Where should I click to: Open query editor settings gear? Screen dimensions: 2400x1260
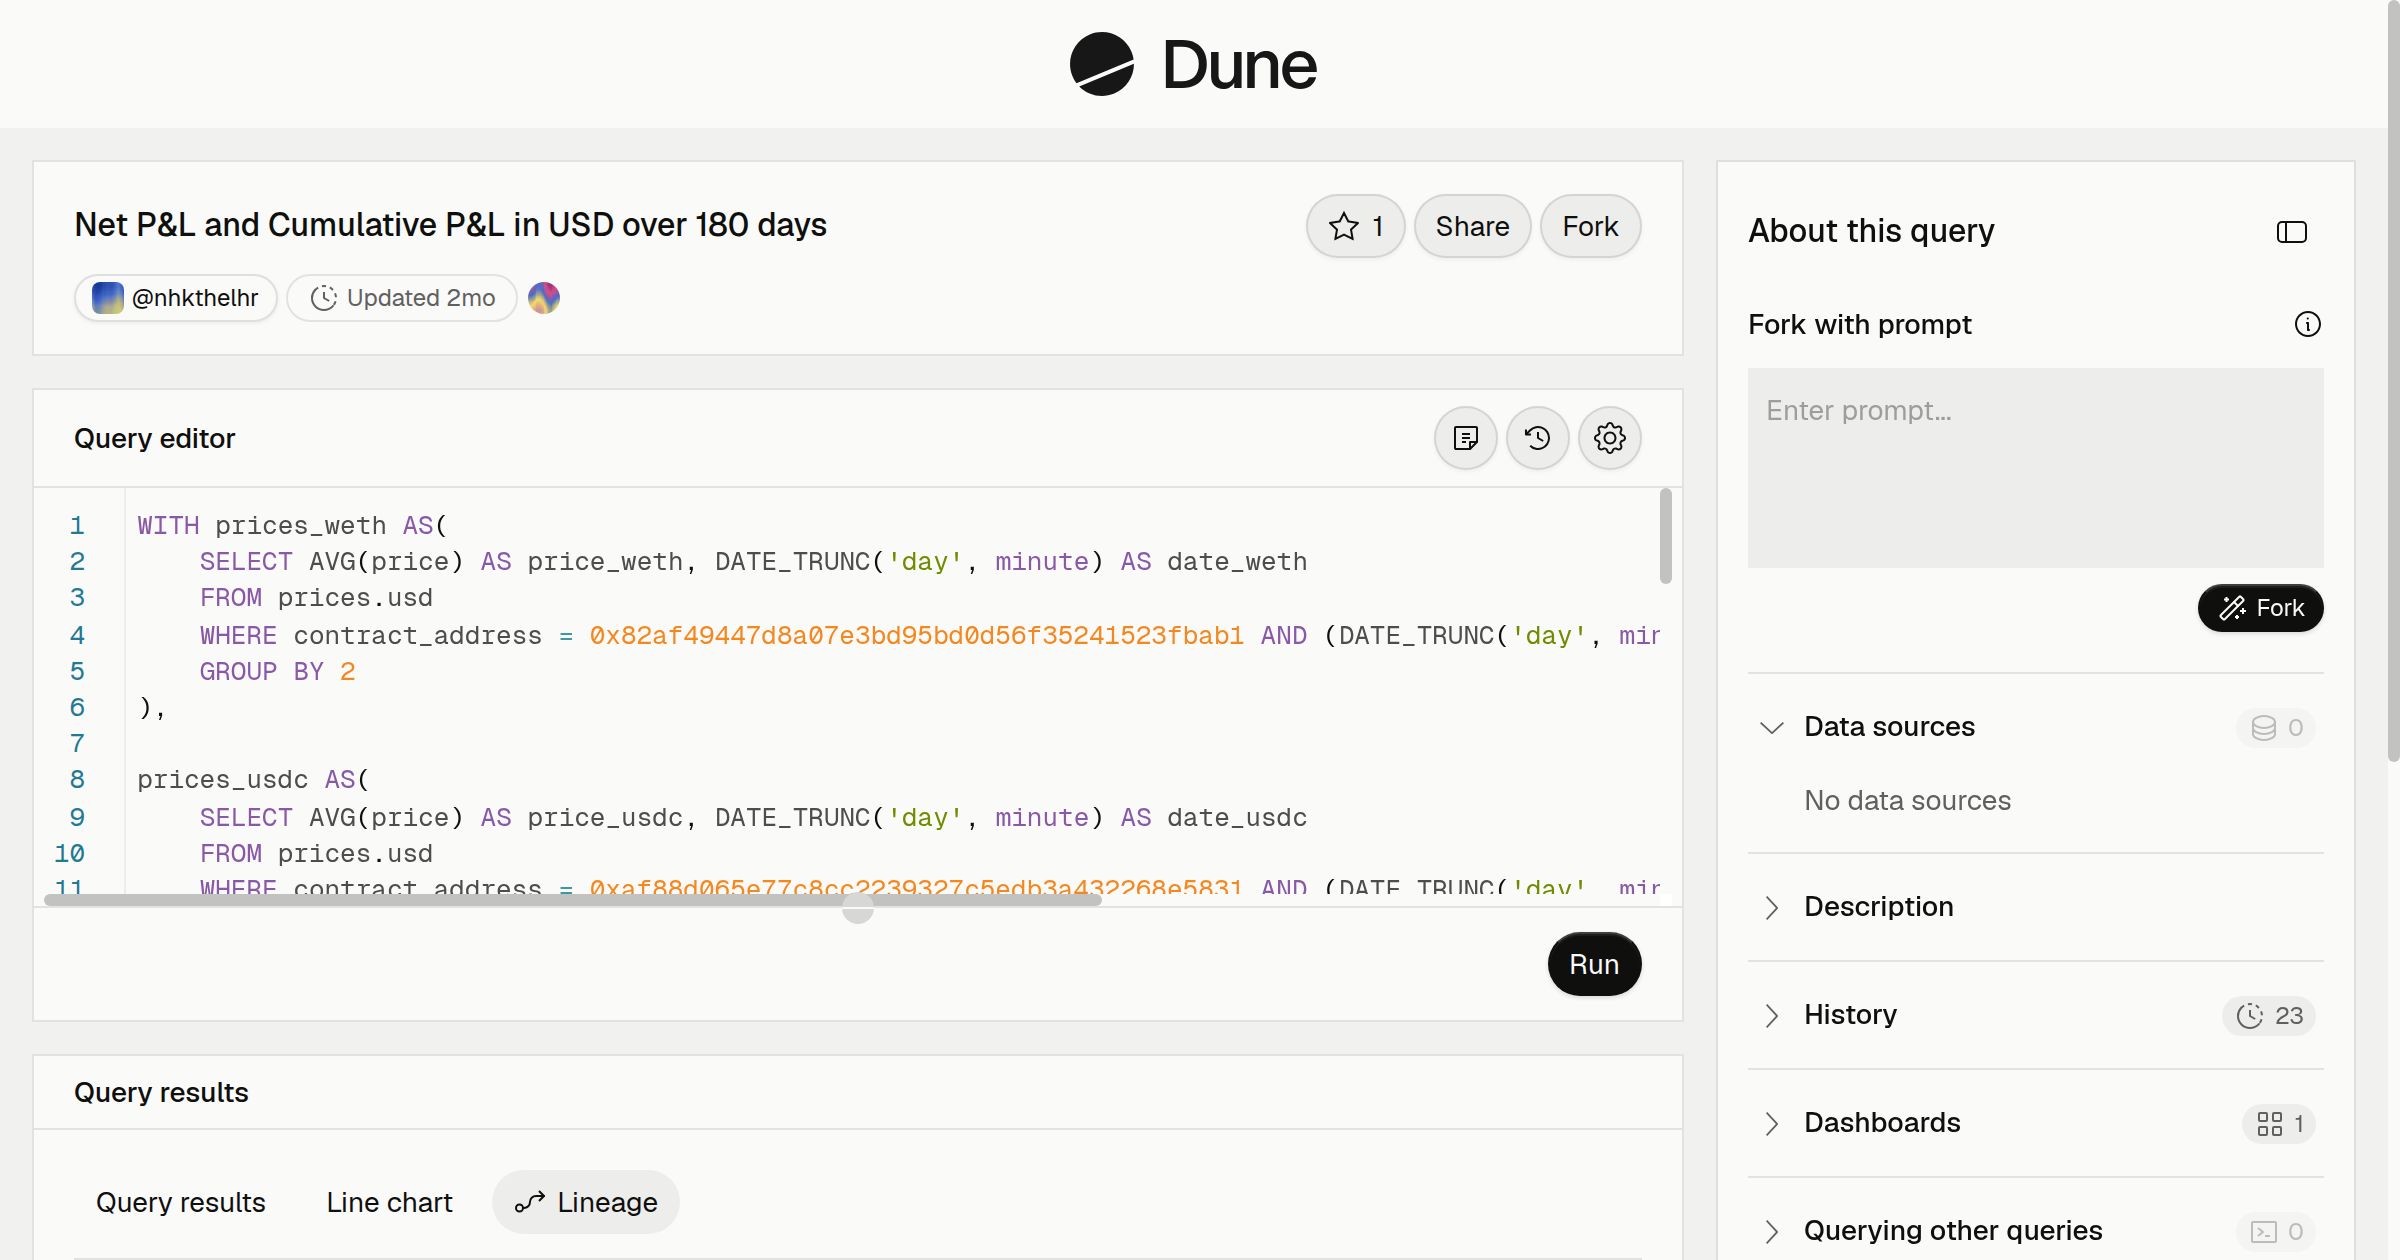1609,438
